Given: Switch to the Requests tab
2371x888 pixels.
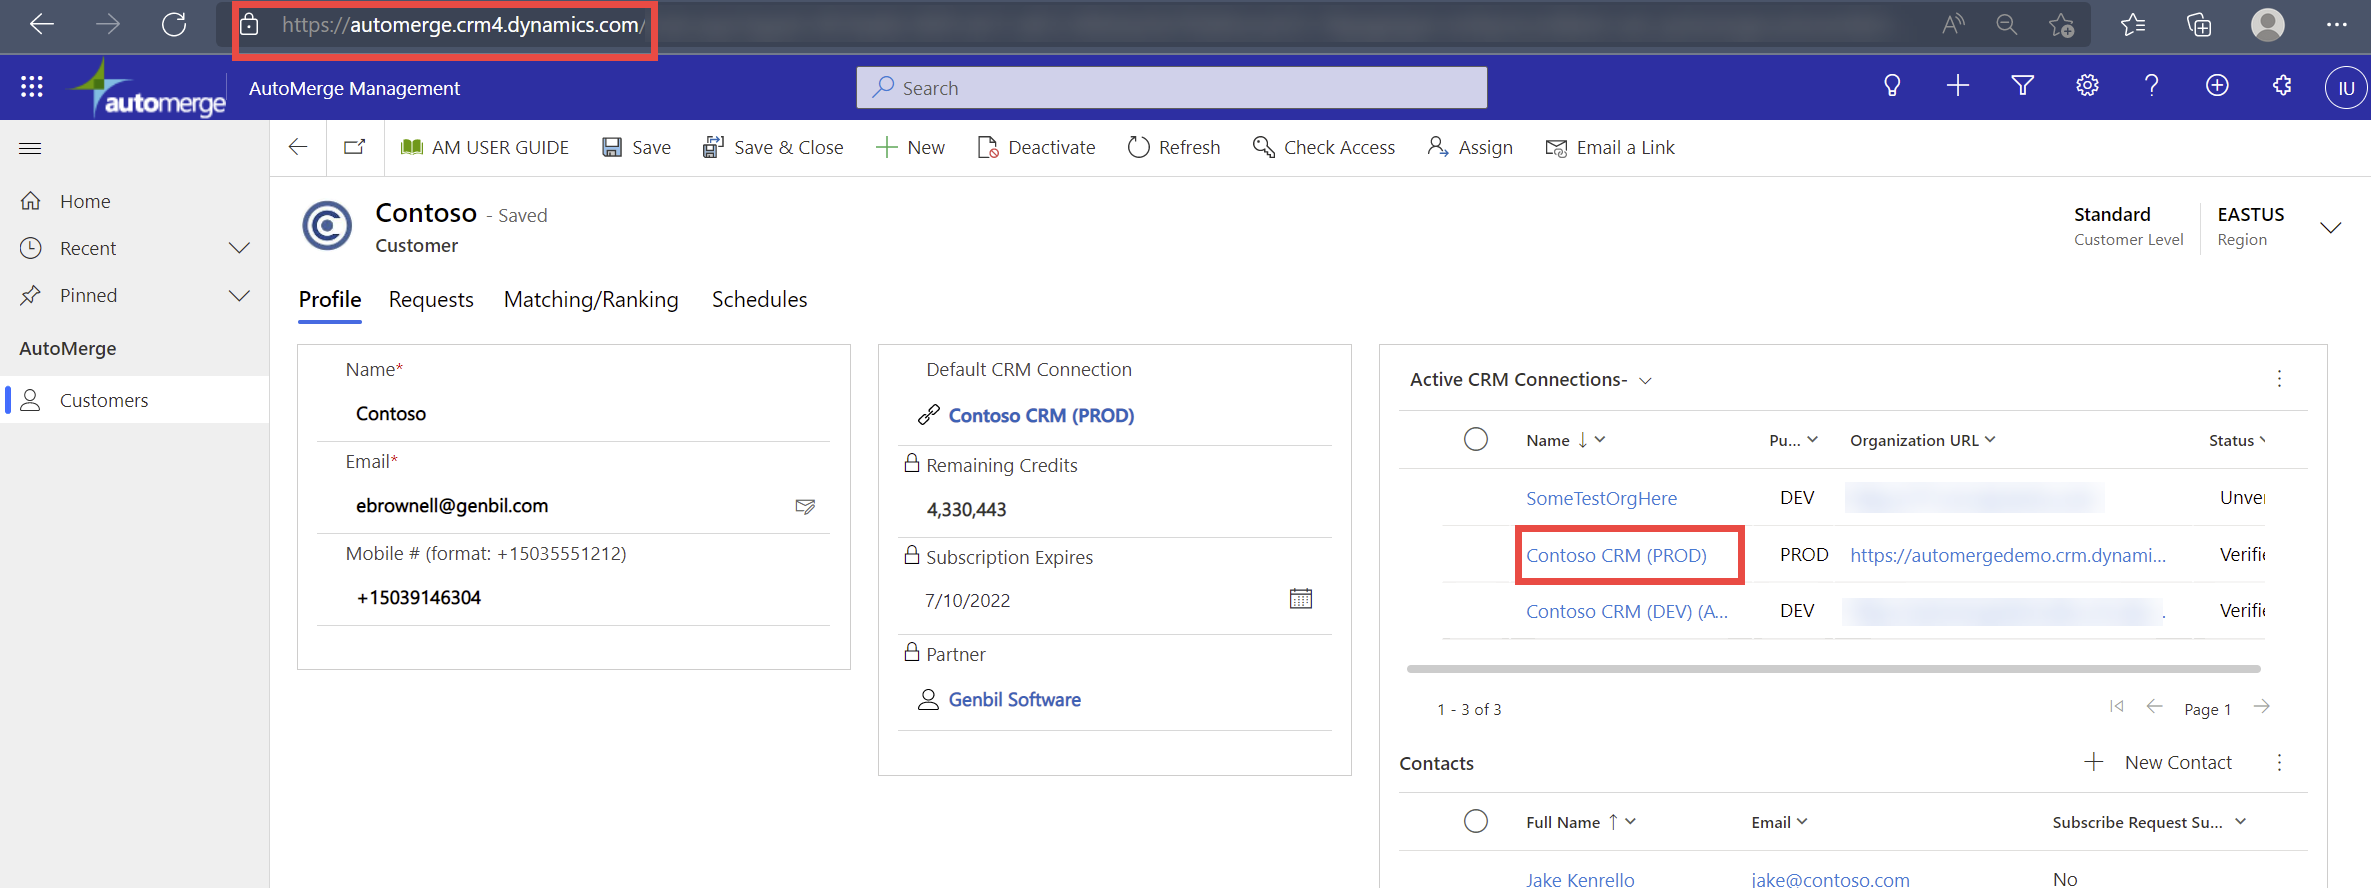Looking at the screenshot, I should point(431,299).
